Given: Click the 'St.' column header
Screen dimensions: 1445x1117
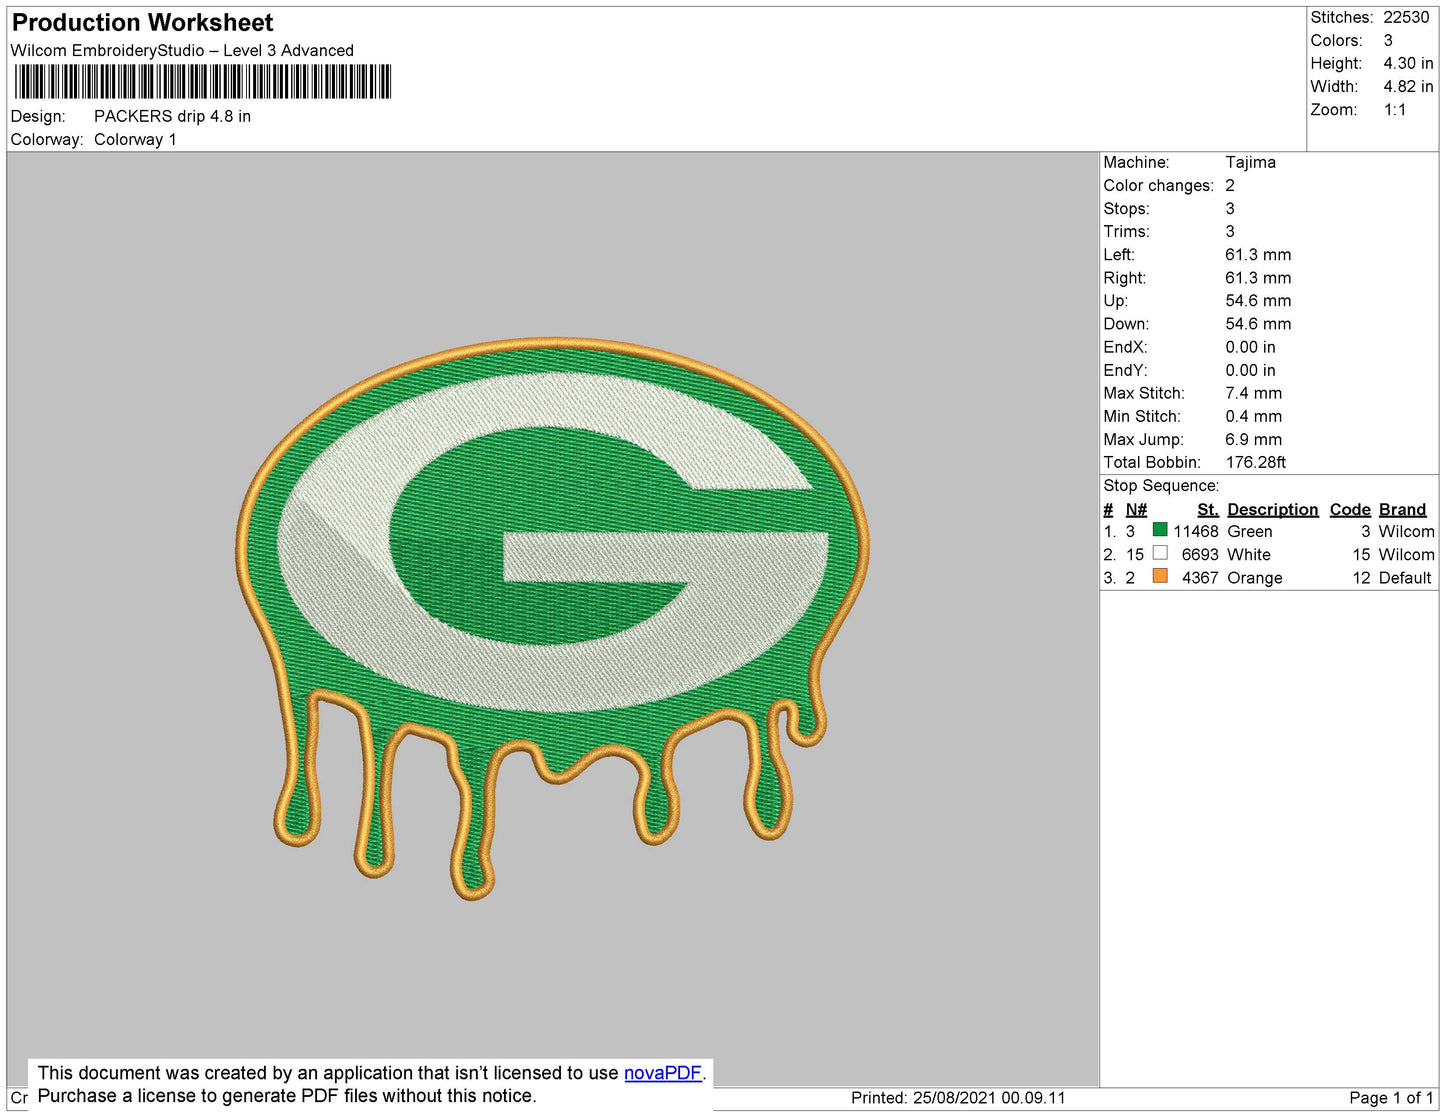Looking at the screenshot, I should click(x=1208, y=510).
